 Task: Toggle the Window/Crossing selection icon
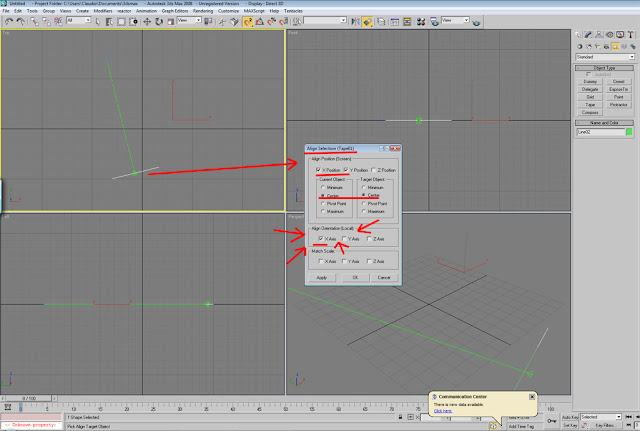click(133, 22)
